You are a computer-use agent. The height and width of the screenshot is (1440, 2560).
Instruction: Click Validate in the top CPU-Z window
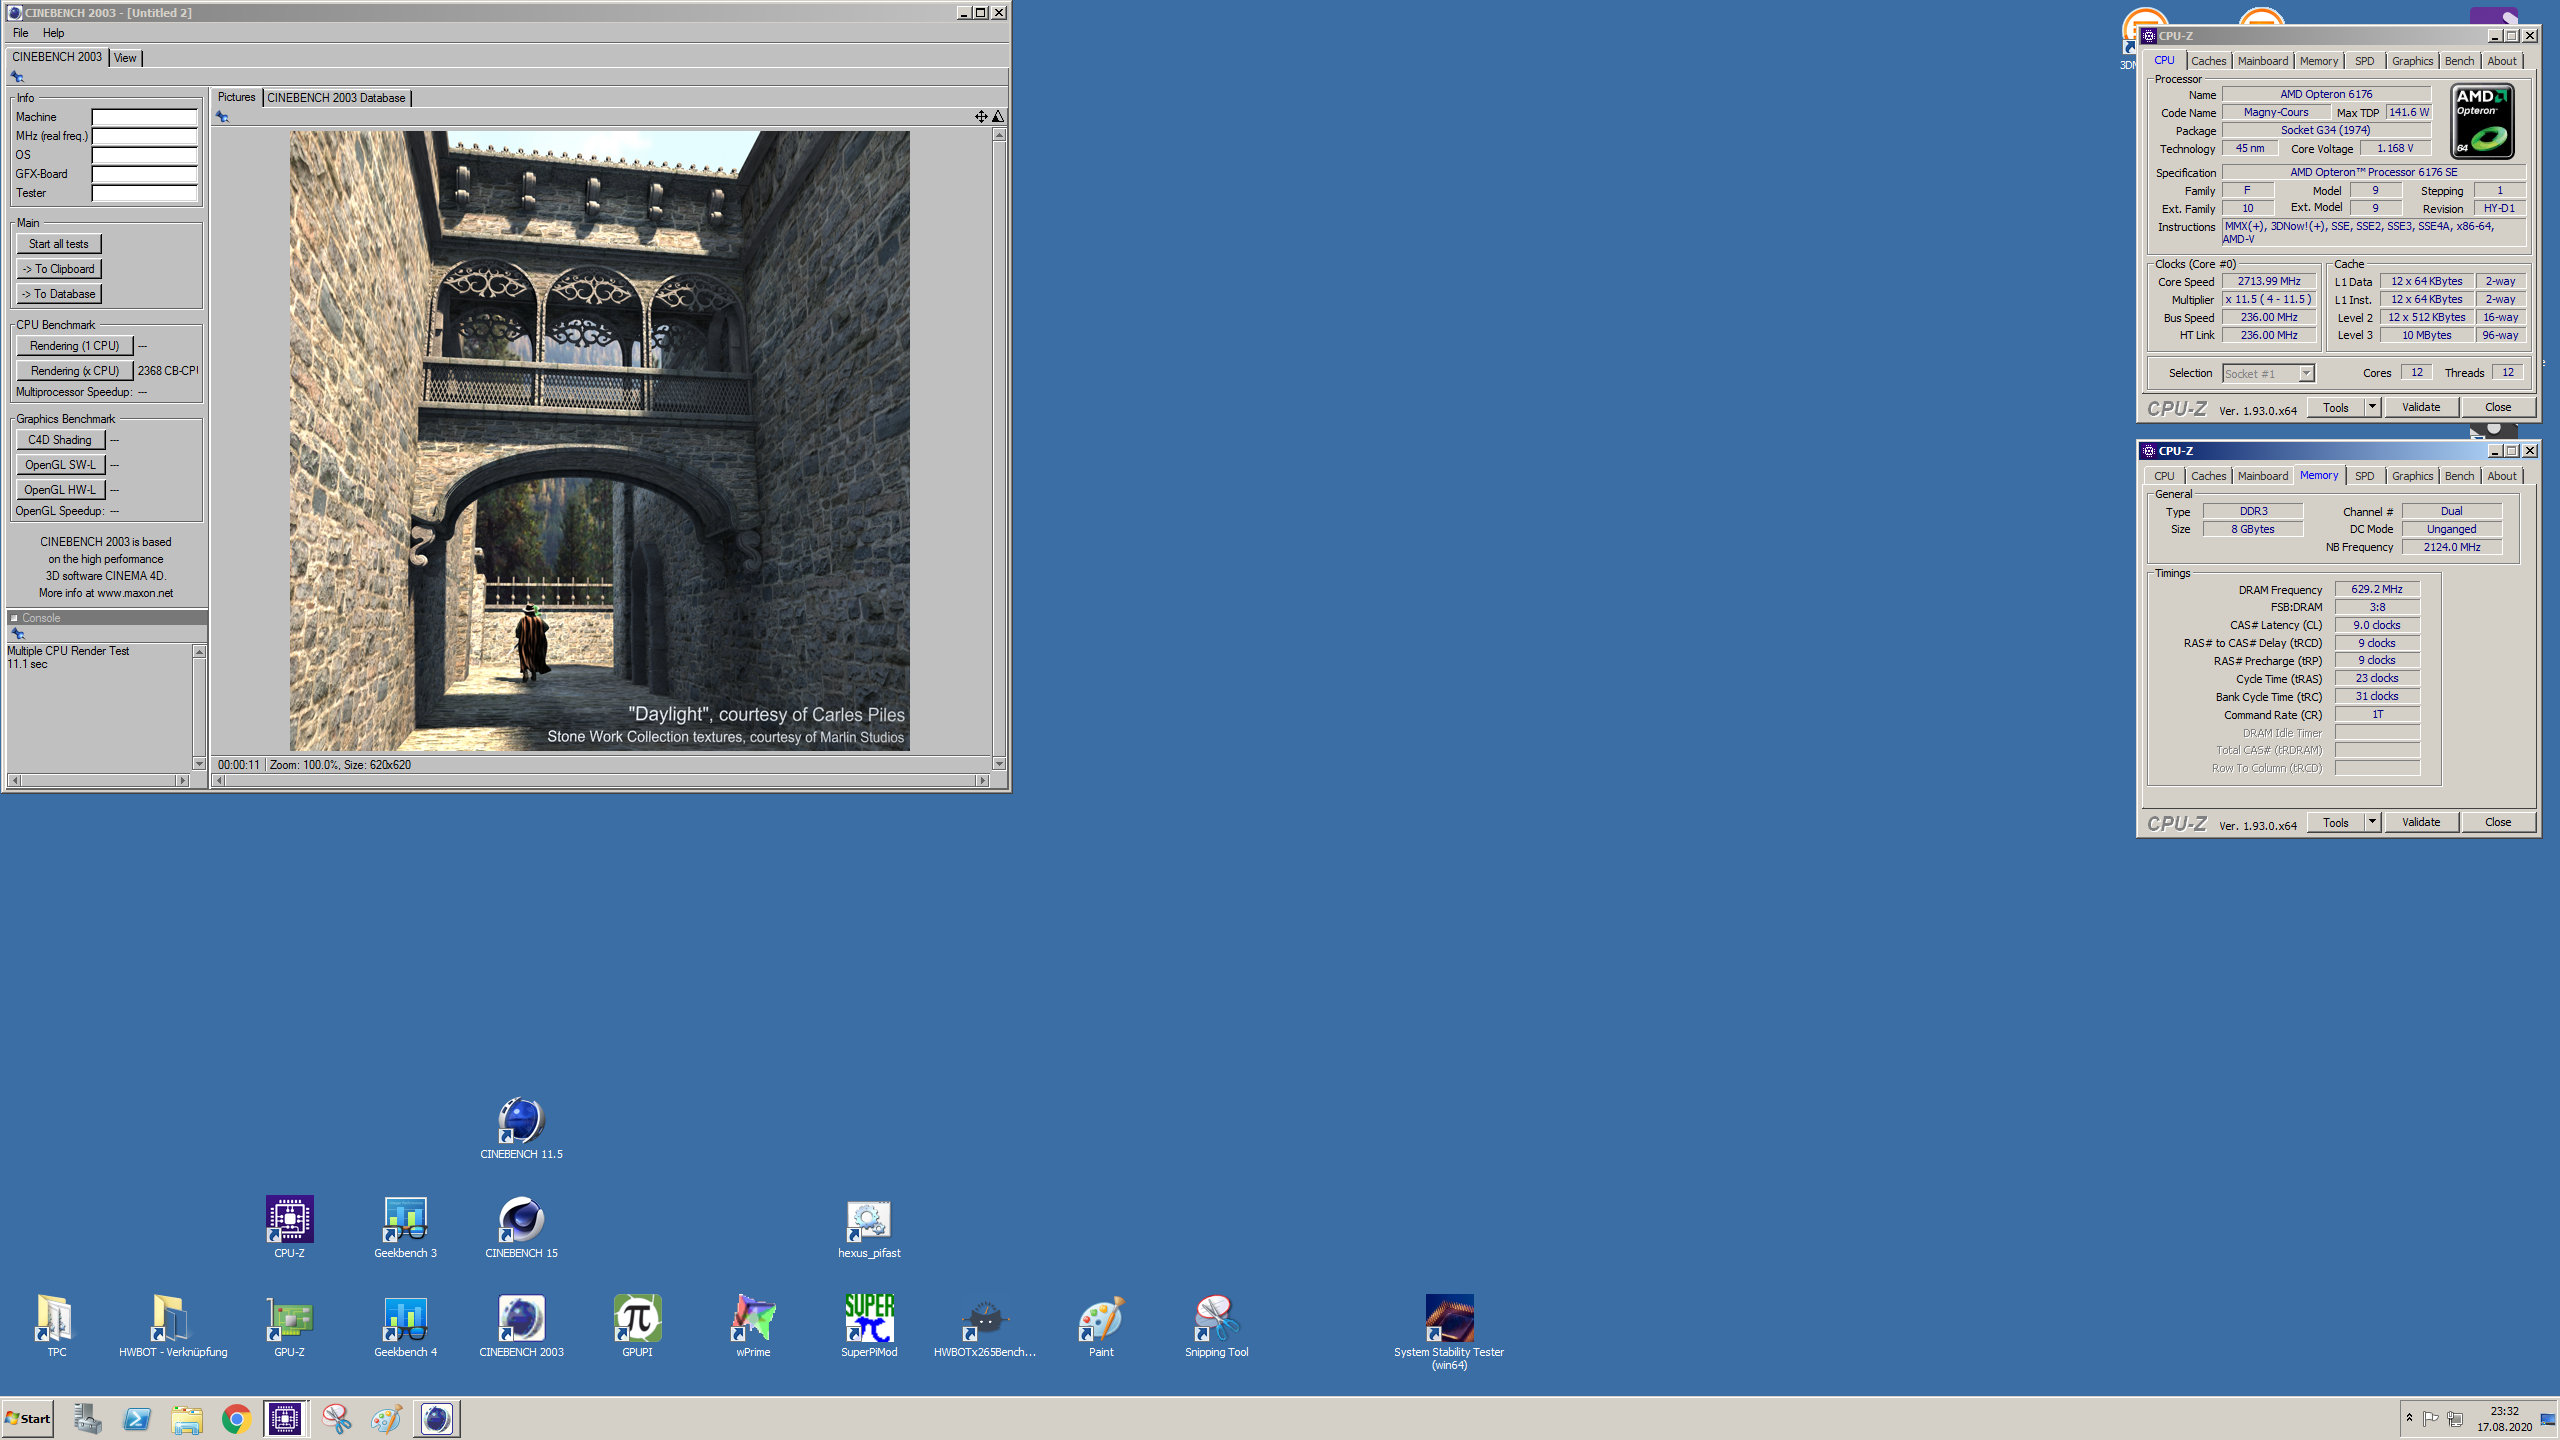pyautogui.click(x=2421, y=407)
